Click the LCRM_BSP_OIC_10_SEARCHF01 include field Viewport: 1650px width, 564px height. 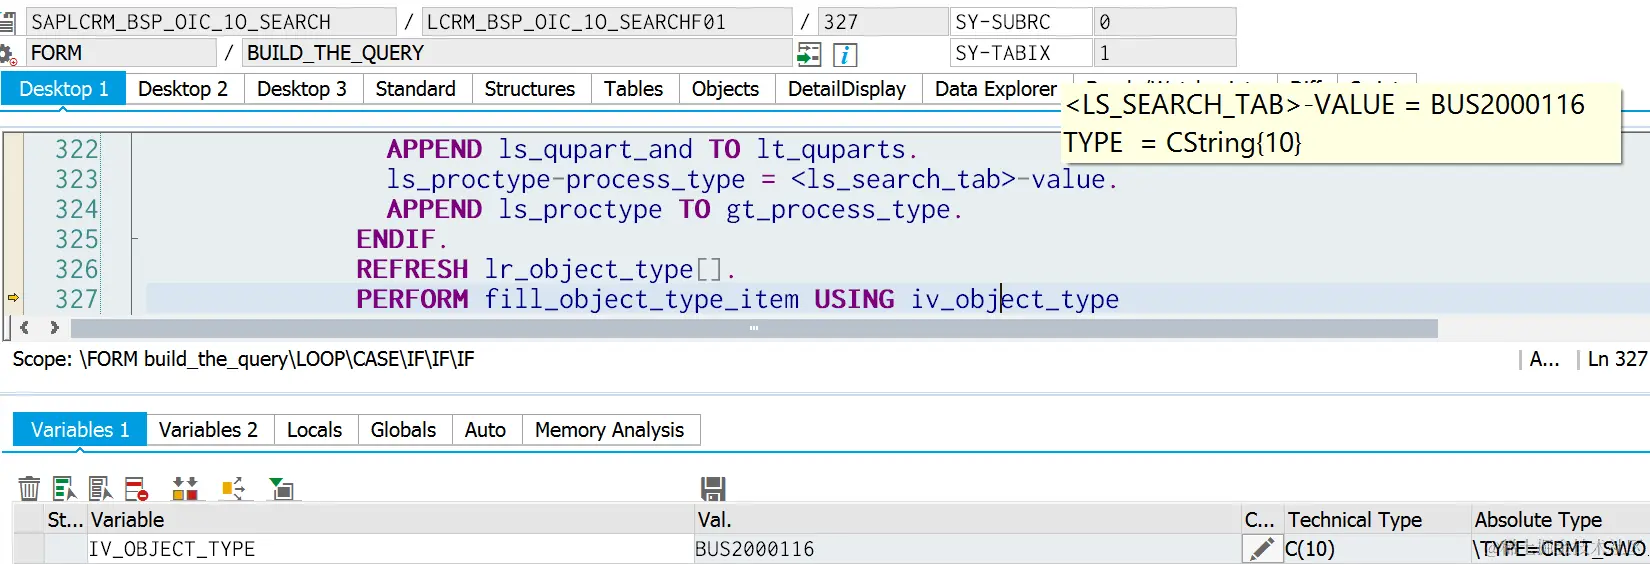pyautogui.click(x=607, y=22)
